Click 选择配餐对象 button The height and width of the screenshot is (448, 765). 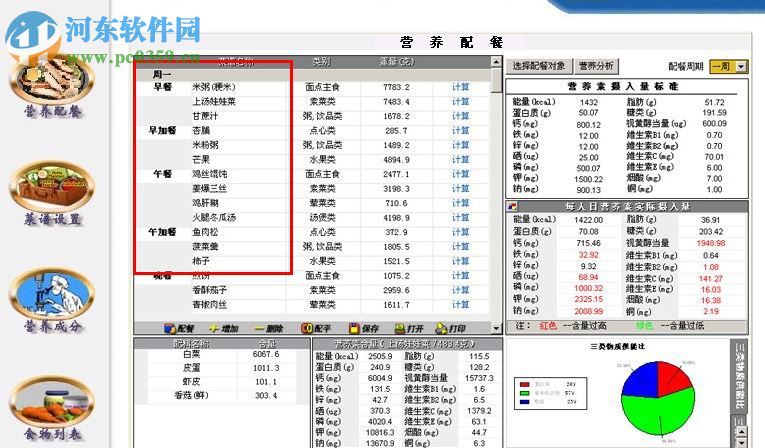tap(539, 66)
